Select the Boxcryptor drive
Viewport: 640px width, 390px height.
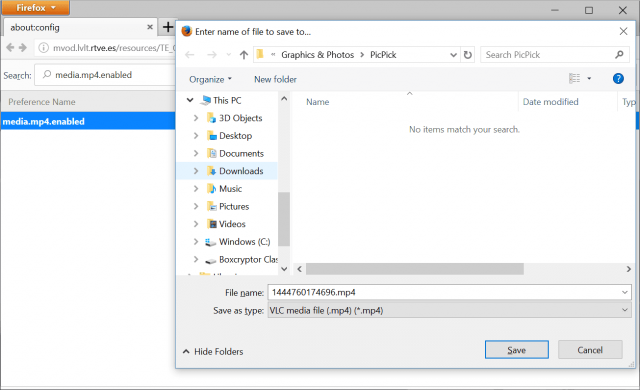point(248,259)
